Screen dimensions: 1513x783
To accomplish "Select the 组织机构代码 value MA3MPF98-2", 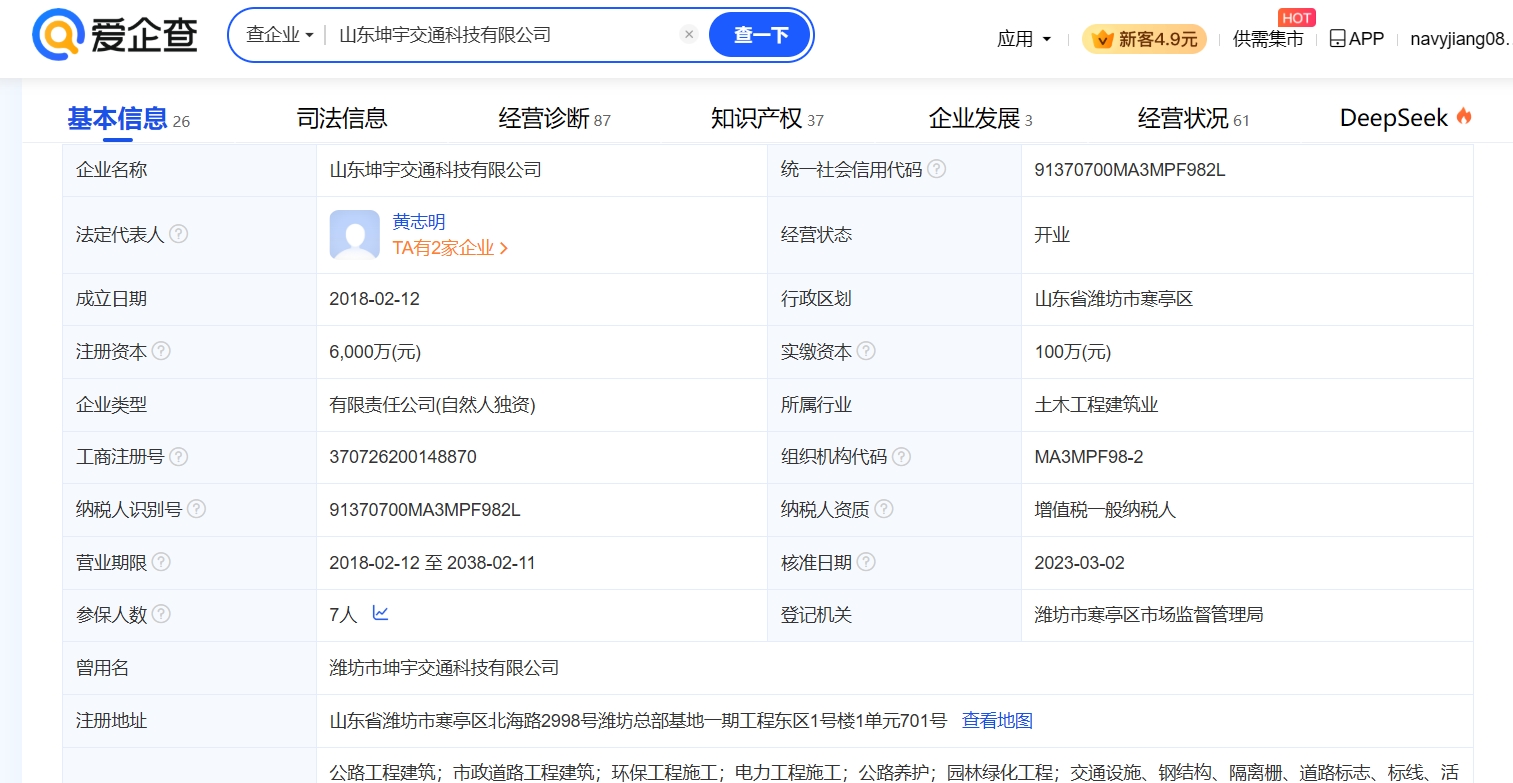I will pyautogui.click(x=1089, y=457).
